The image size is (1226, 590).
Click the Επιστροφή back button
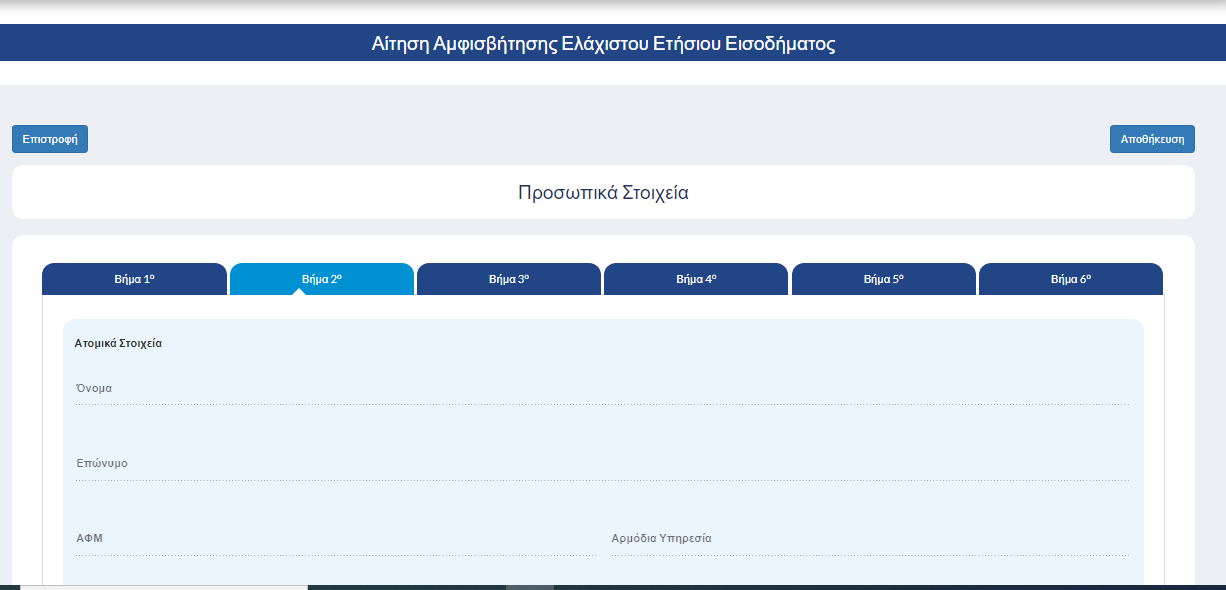point(50,139)
